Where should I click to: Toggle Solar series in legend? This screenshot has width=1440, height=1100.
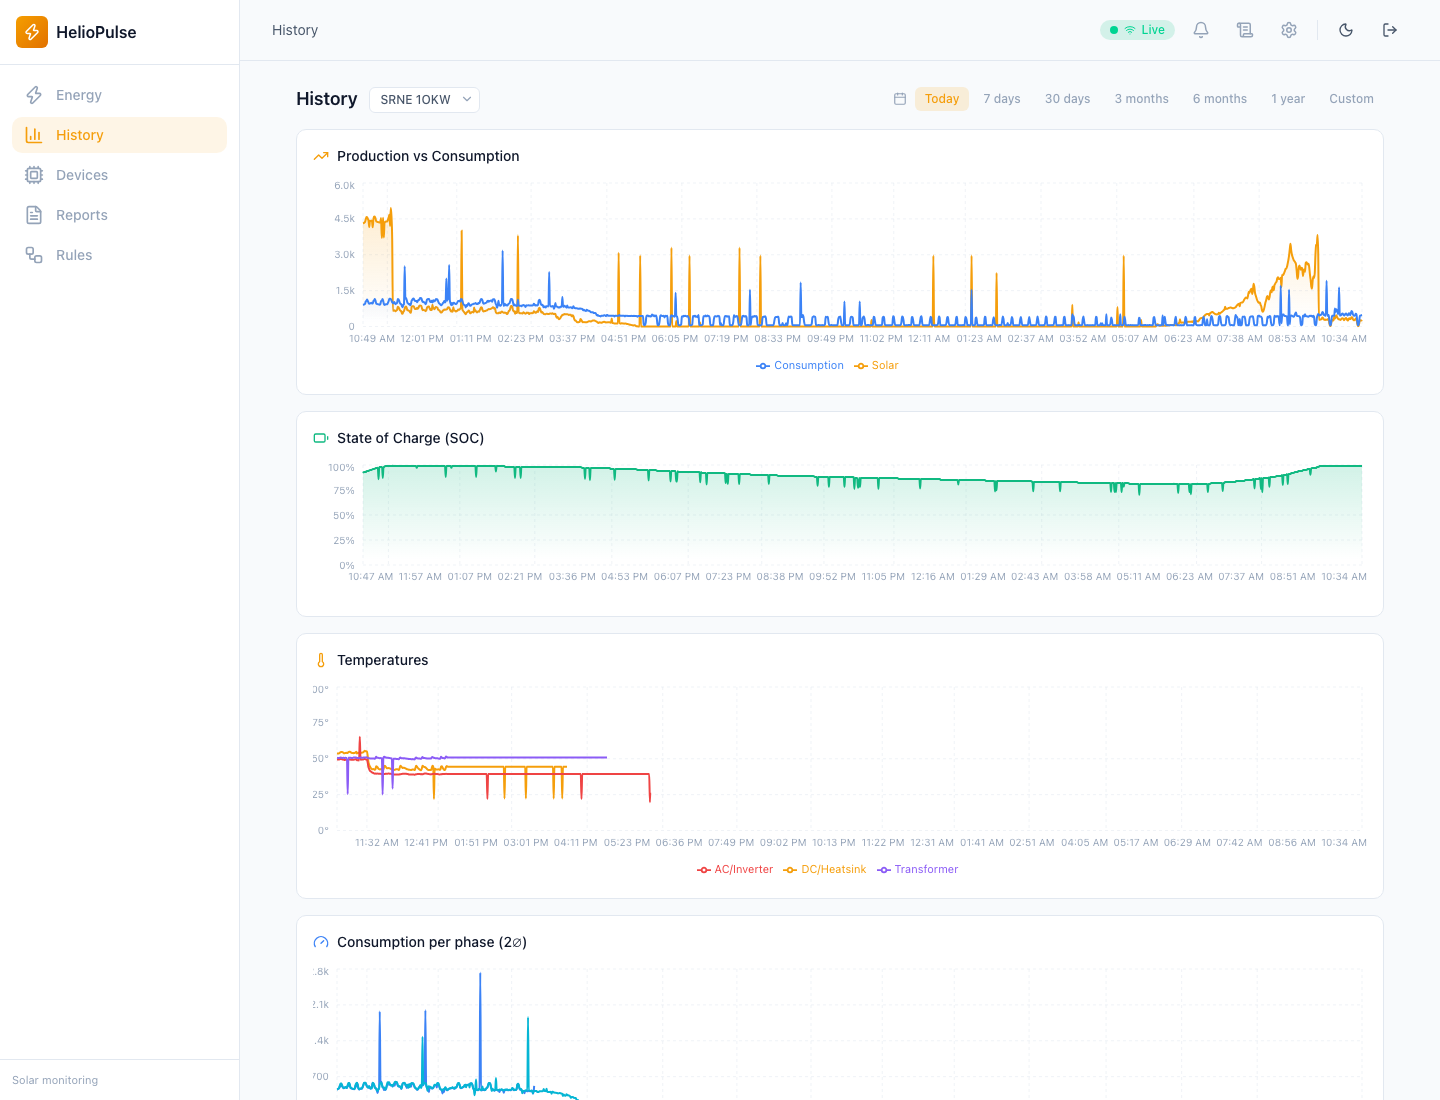[876, 366]
